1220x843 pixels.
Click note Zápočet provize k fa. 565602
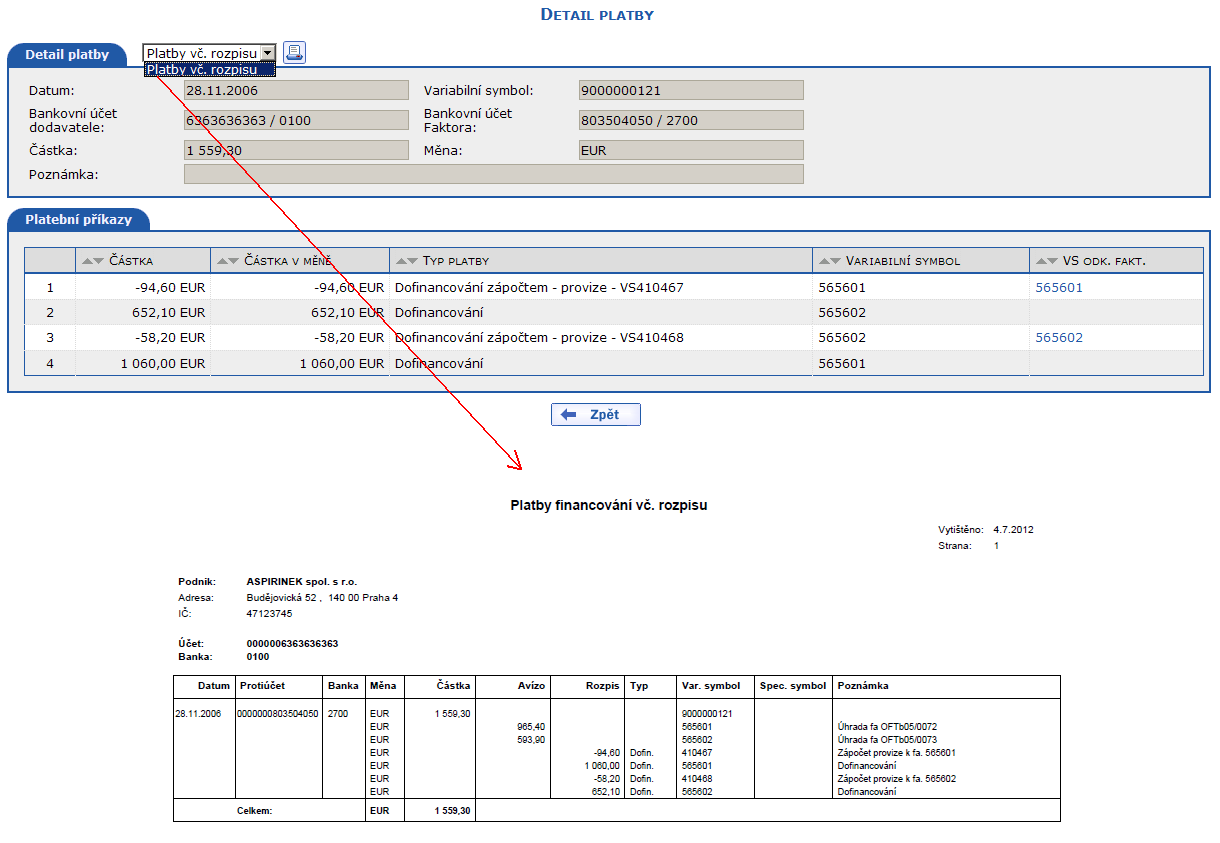tap(899, 779)
